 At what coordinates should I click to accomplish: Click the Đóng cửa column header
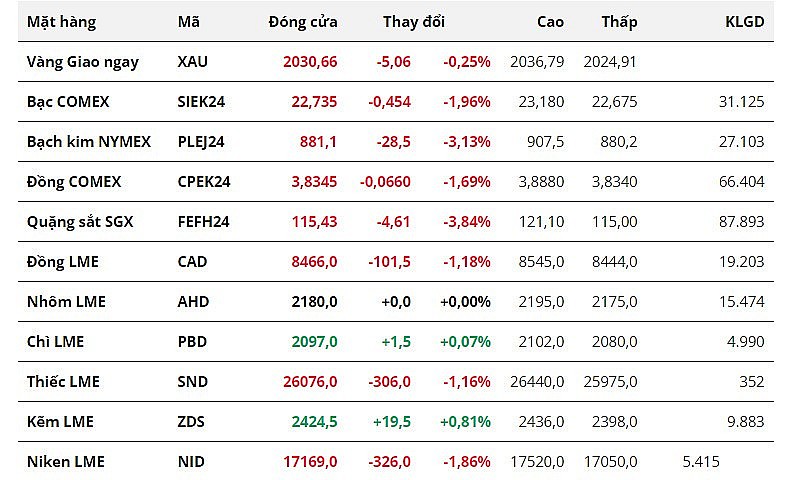click(x=303, y=21)
